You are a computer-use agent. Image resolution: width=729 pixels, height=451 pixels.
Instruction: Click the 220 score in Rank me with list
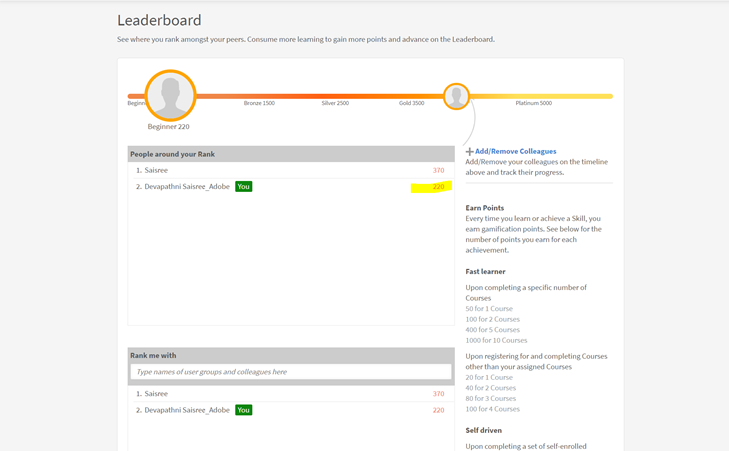pyautogui.click(x=438, y=410)
